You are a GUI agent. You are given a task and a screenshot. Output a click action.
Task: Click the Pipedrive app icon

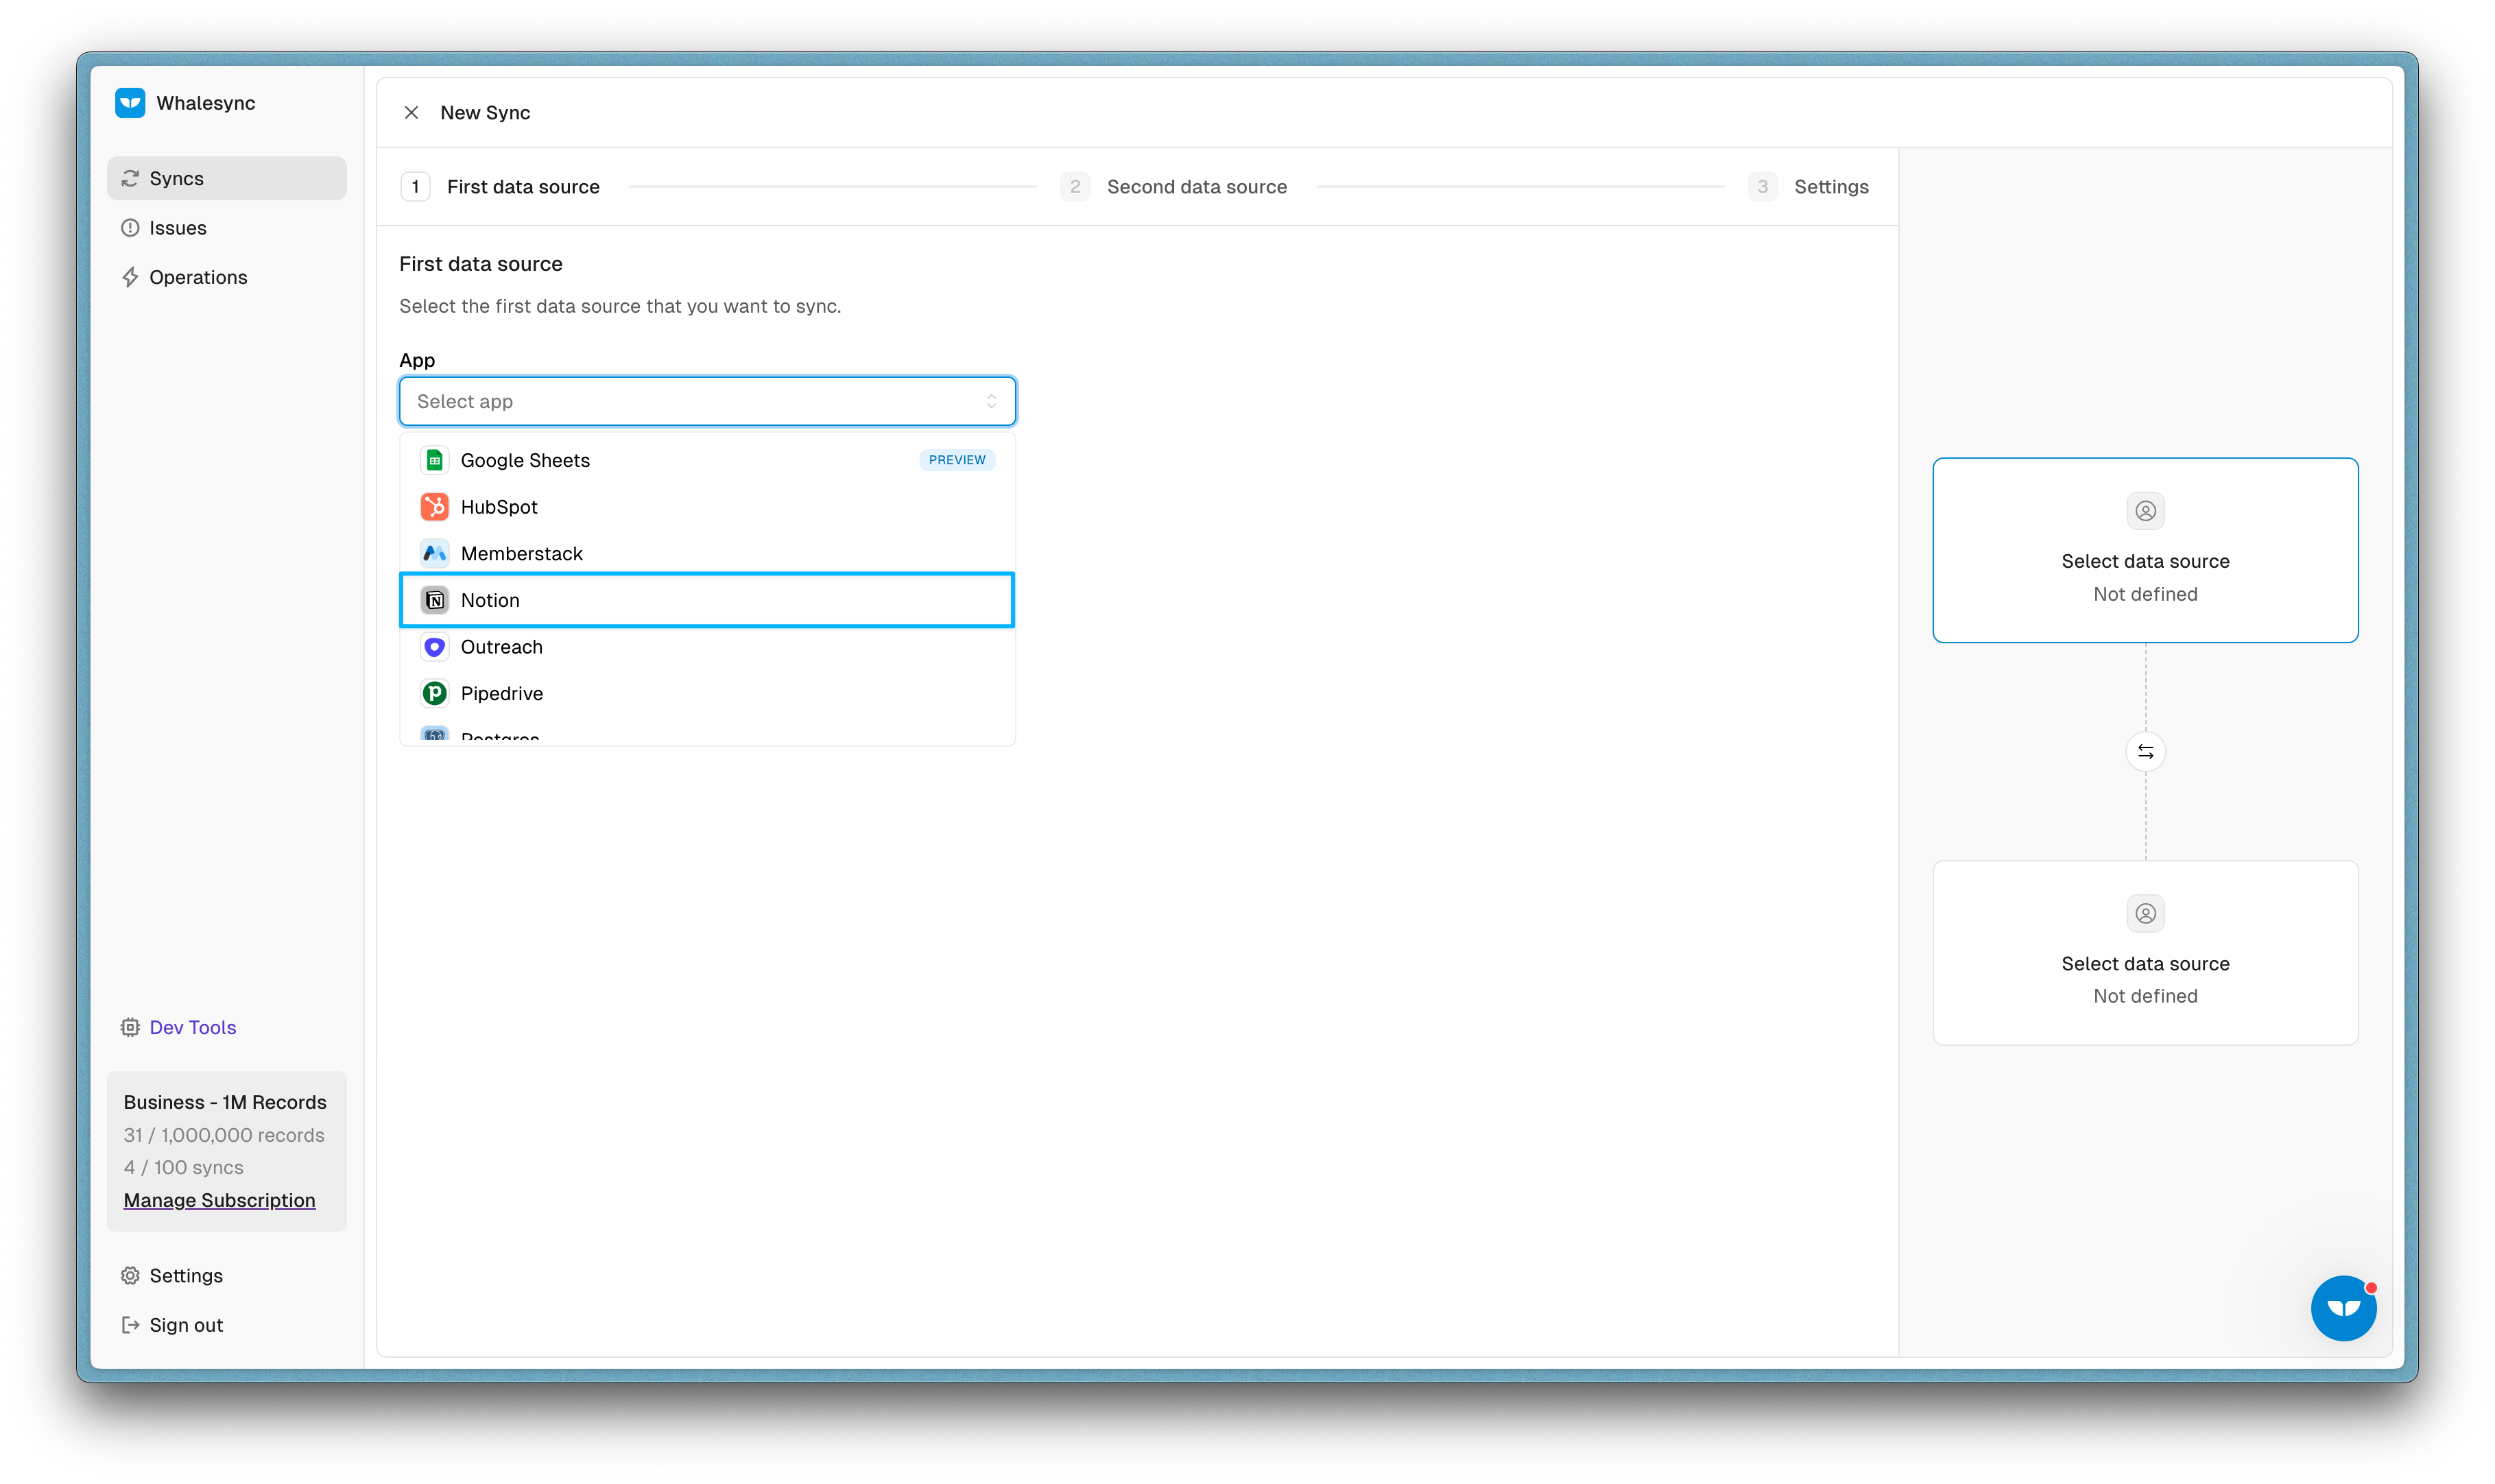coord(434,693)
